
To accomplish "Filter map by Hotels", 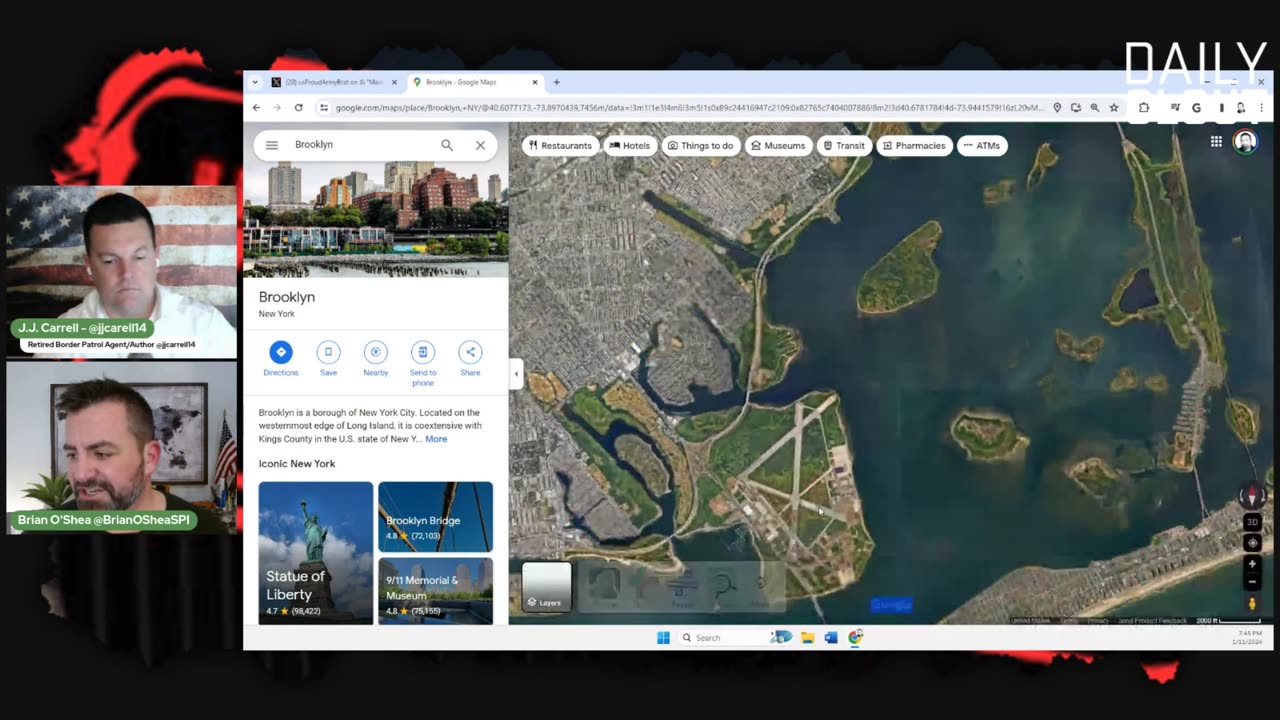I will coord(630,146).
